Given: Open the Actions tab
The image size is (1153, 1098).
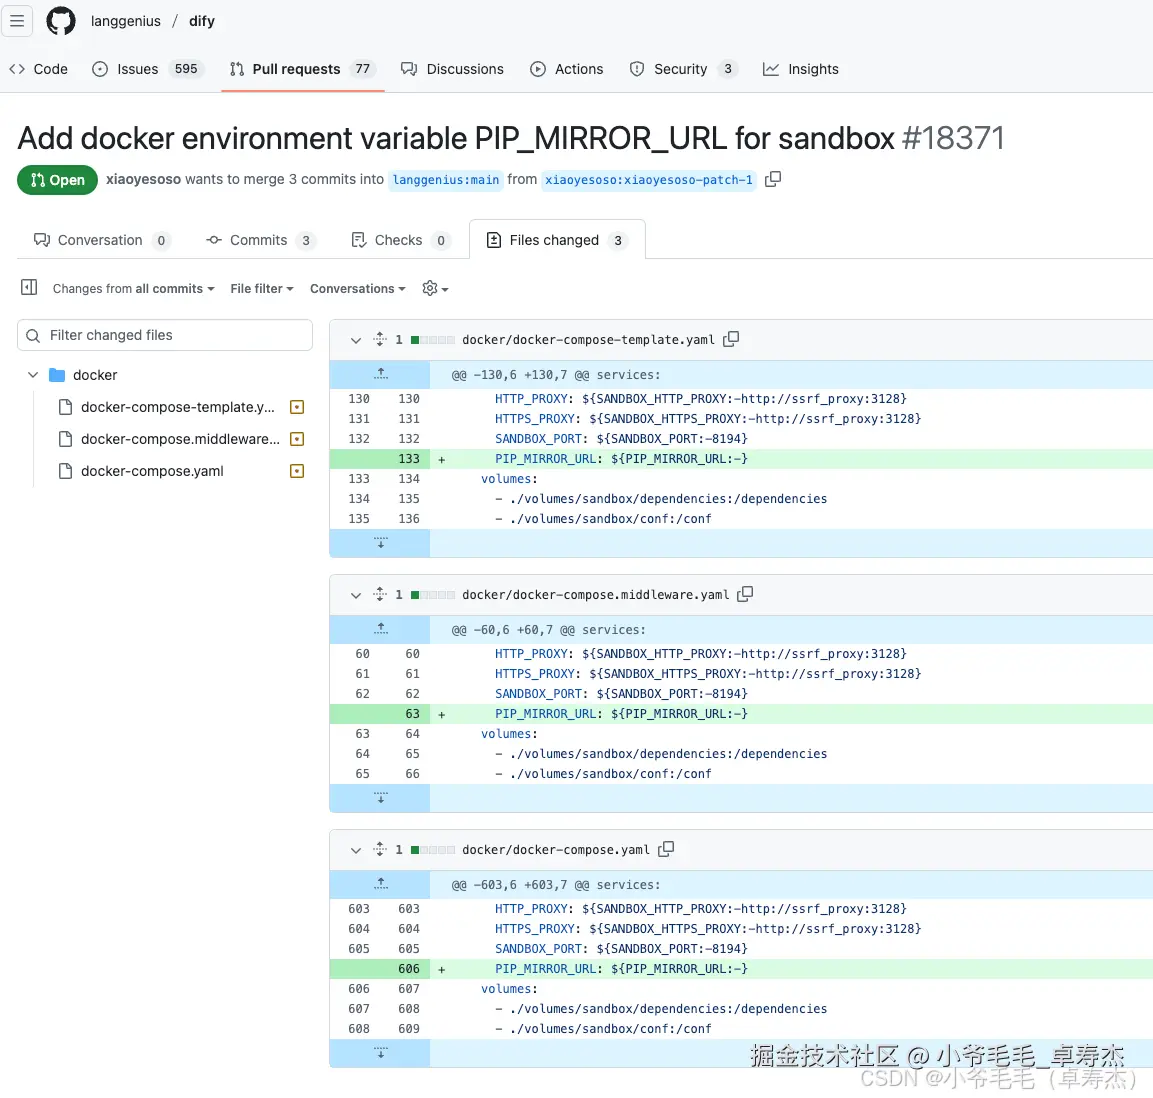Looking at the screenshot, I should point(567,69).
